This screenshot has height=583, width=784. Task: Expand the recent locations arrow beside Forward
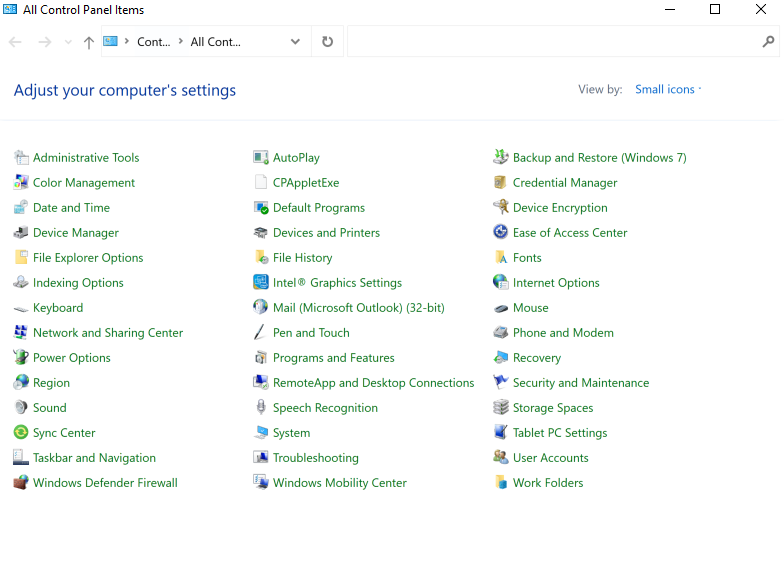68,42
